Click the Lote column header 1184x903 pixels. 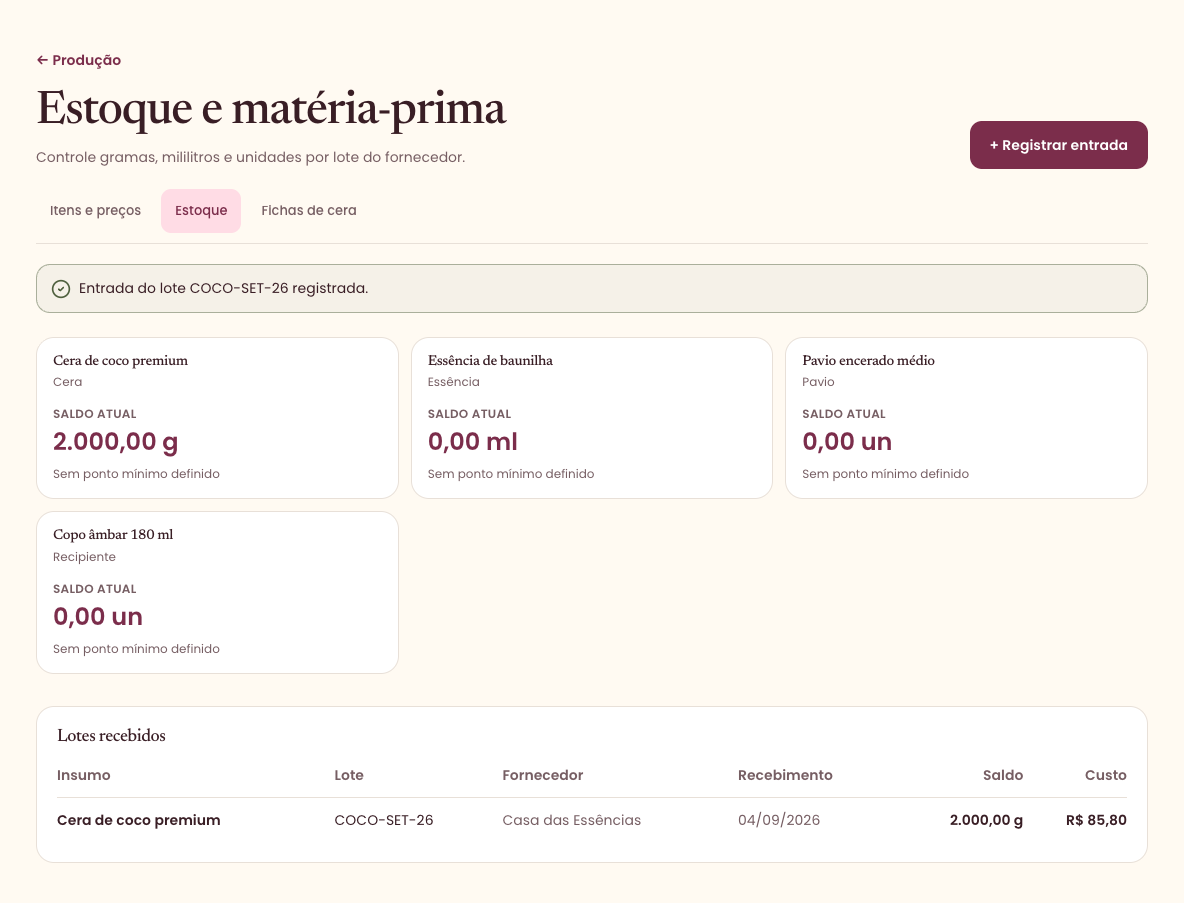click(x=349, y=775)
